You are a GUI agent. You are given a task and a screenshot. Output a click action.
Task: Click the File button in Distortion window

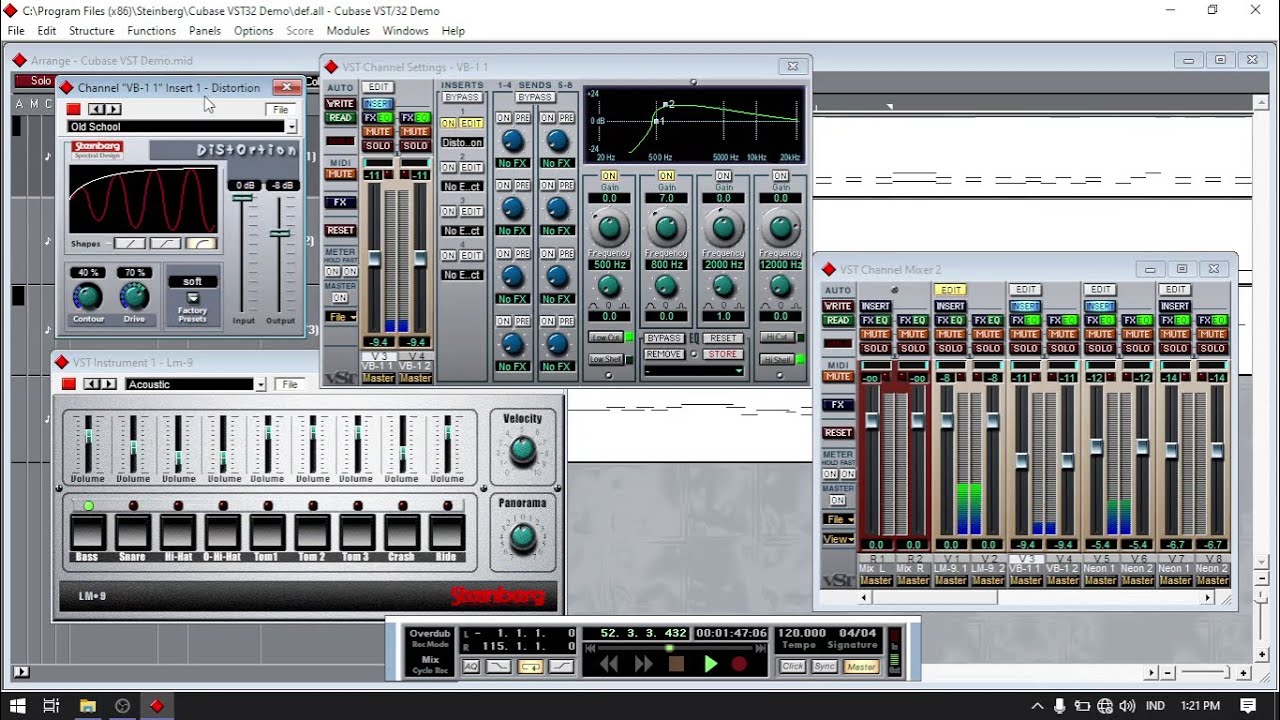pos(281,110)
